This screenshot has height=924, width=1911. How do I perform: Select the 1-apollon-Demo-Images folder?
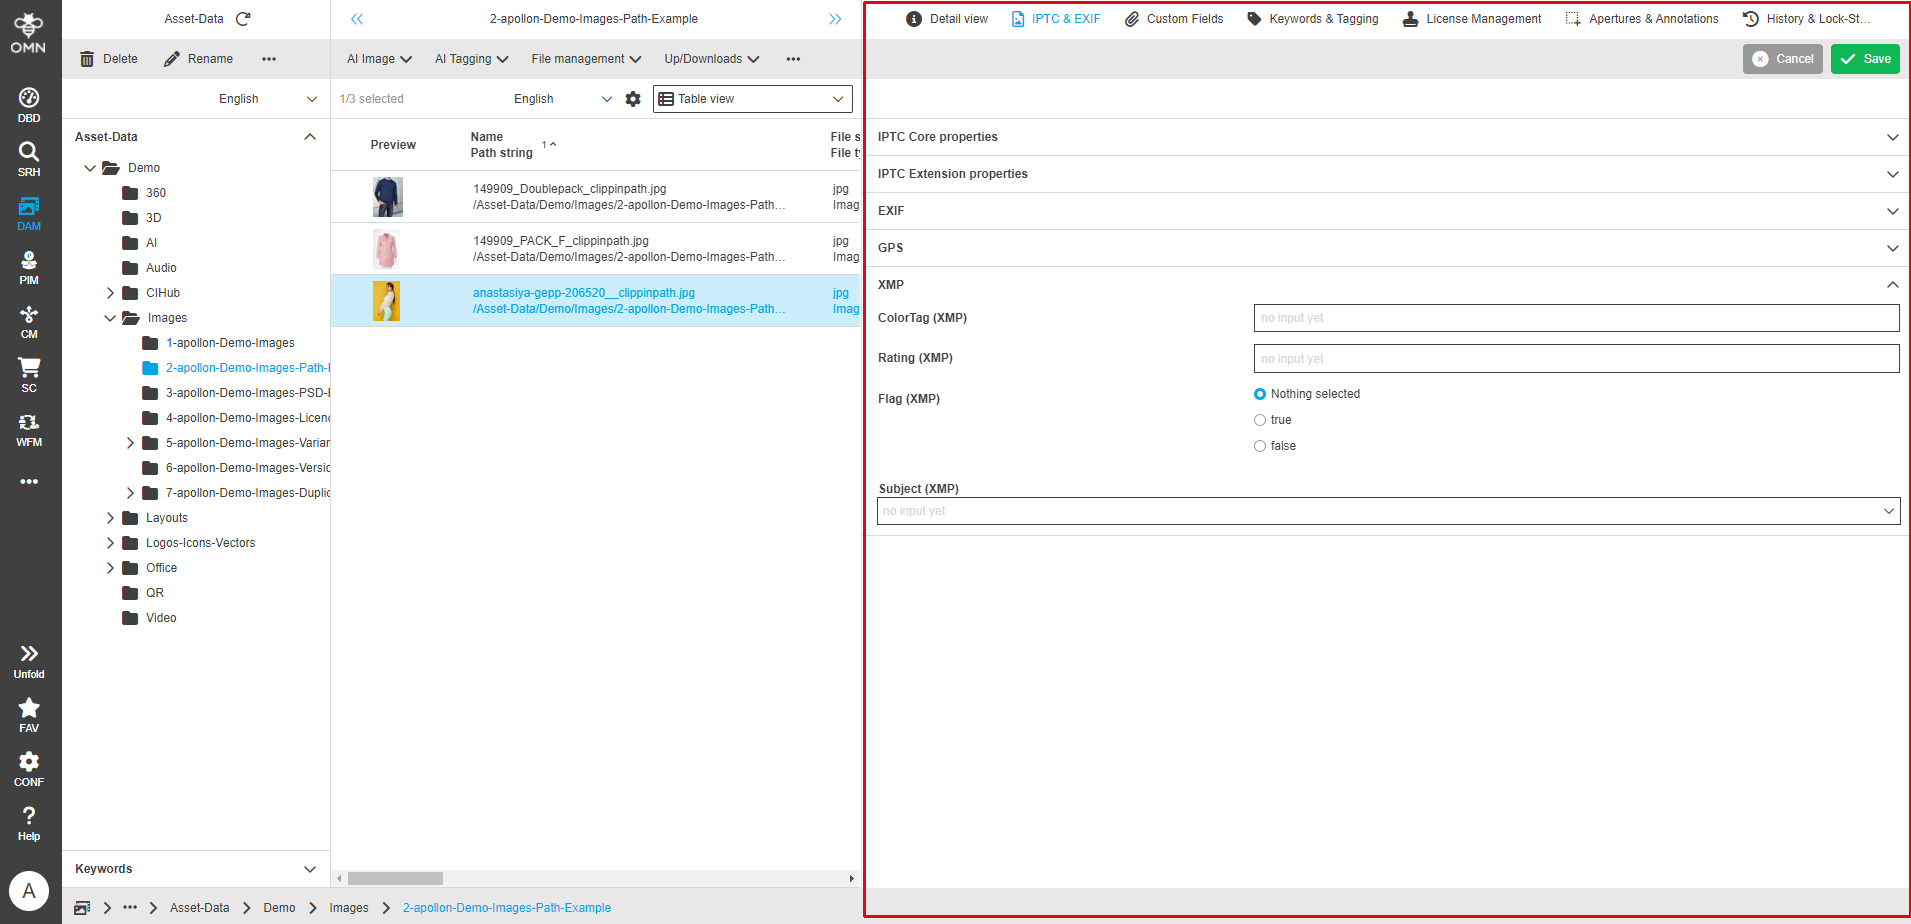pos(230,343)
